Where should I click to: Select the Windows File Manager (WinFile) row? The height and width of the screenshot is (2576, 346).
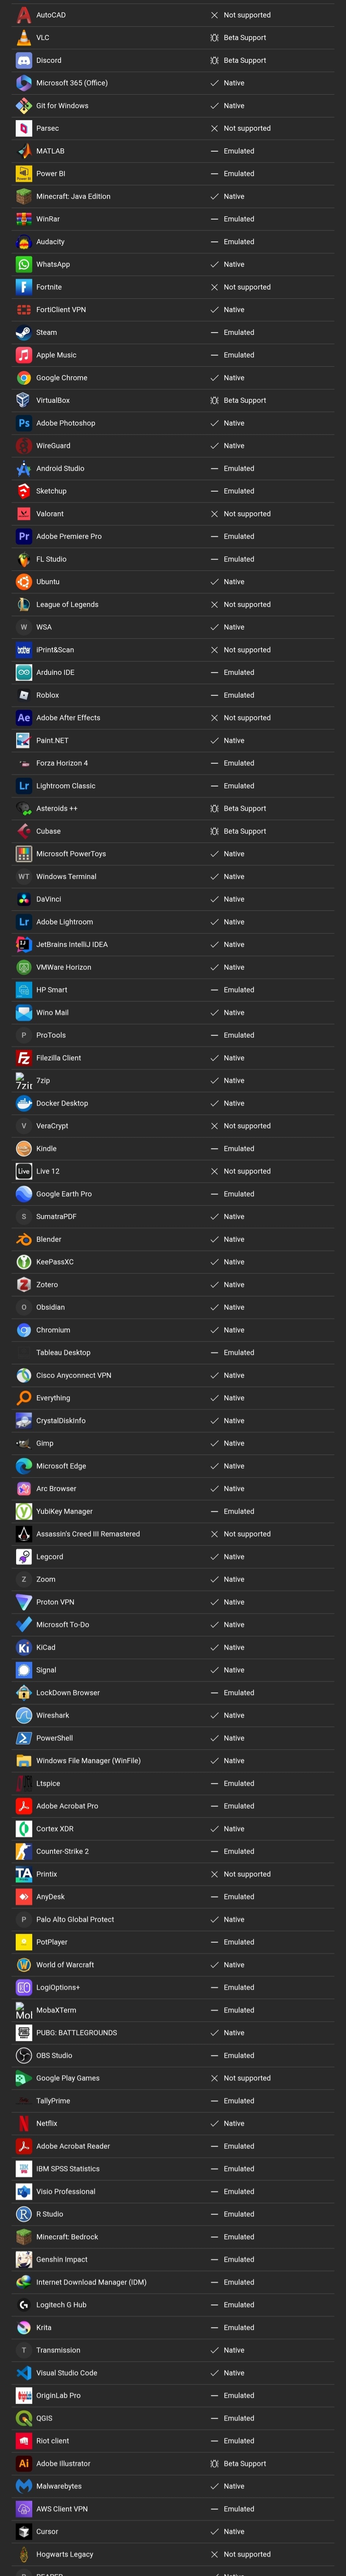(88, 1761)
